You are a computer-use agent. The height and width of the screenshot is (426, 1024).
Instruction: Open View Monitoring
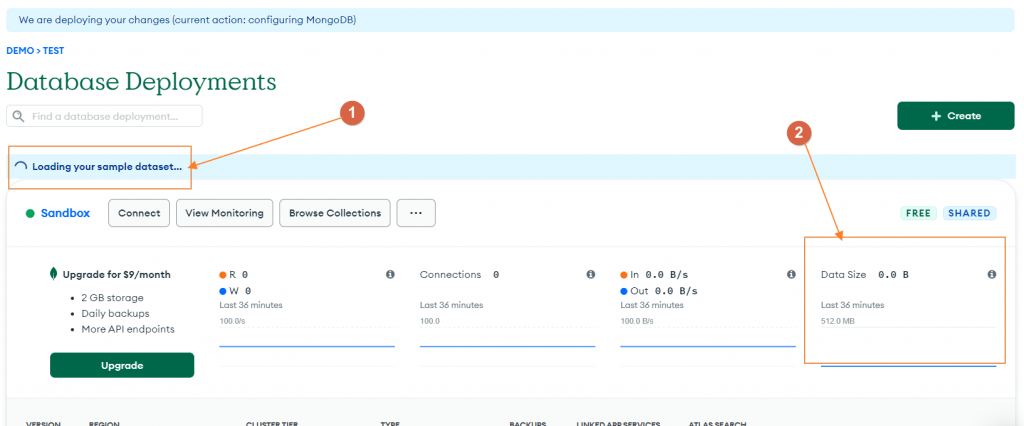[x=225, y=213]
